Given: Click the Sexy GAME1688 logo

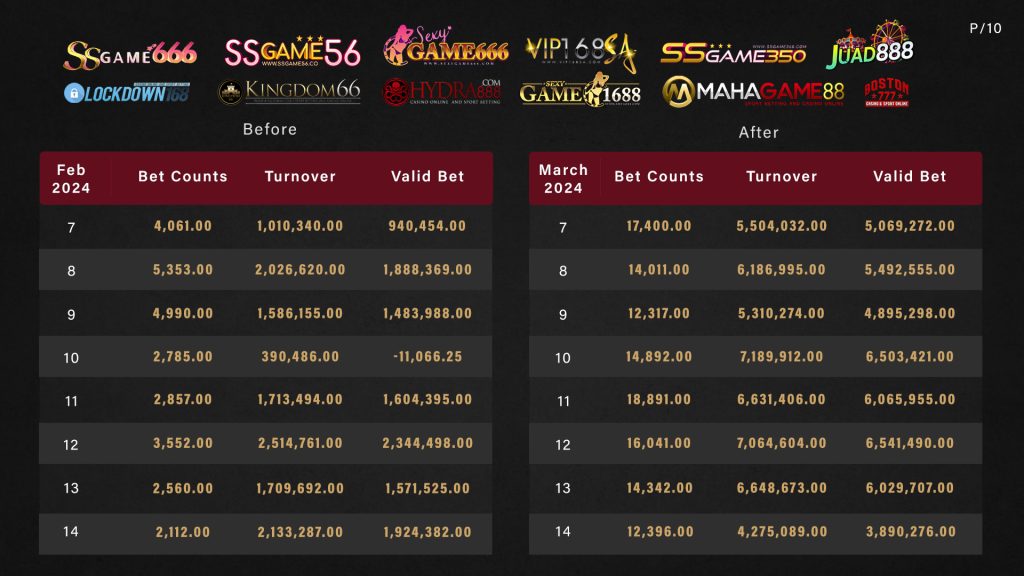Looking at the screenshot, I should pyautogui.click(x=580, y=92).
